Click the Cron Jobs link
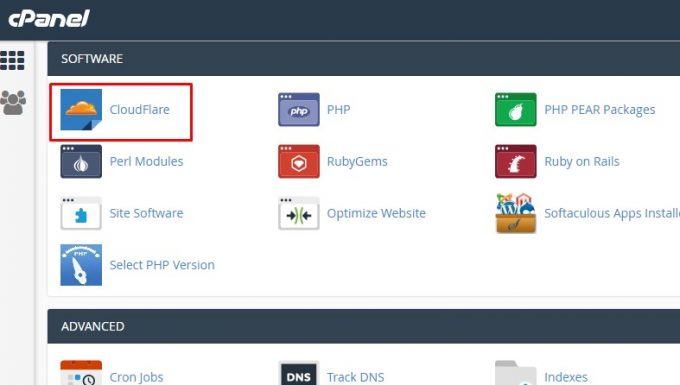This screenshot has height=385, width=680. click(137, 377)
